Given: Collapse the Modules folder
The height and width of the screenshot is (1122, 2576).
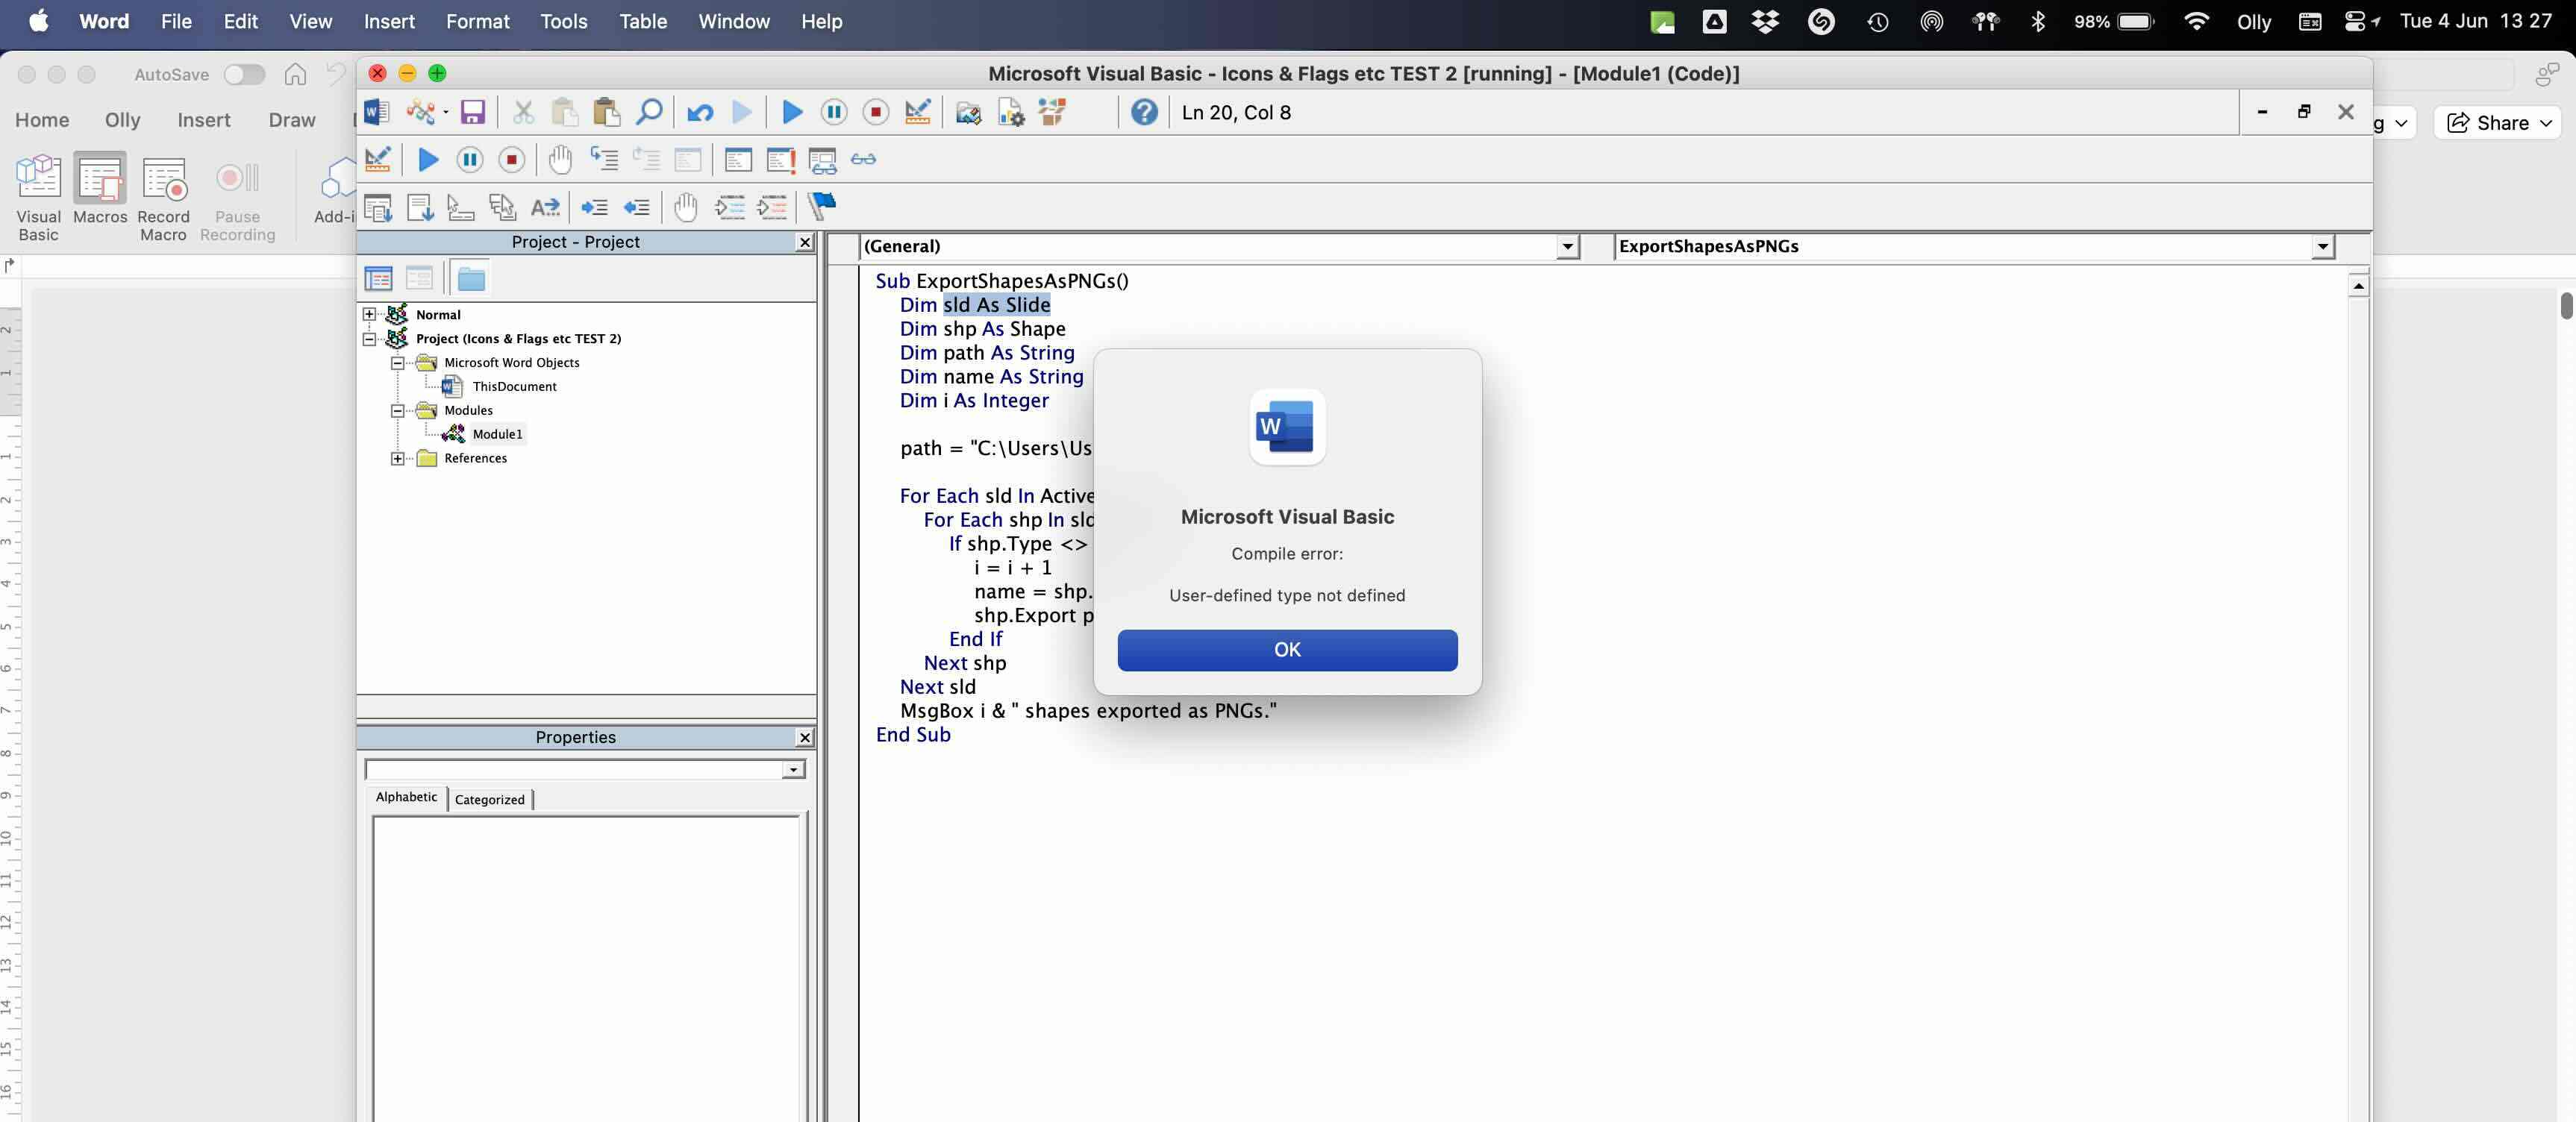Looking at the screenshot, I should 398,410.
